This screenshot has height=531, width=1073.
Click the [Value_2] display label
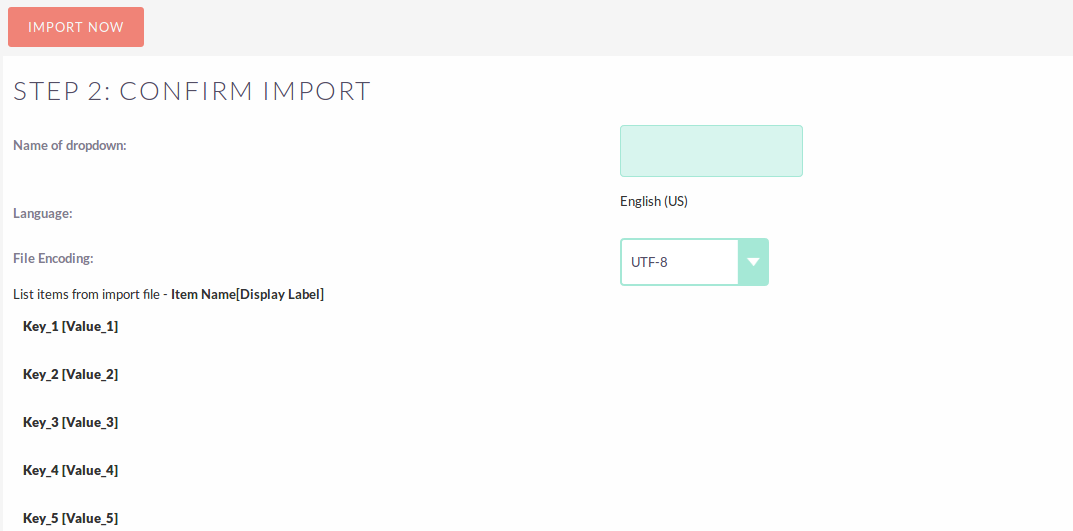90,374
